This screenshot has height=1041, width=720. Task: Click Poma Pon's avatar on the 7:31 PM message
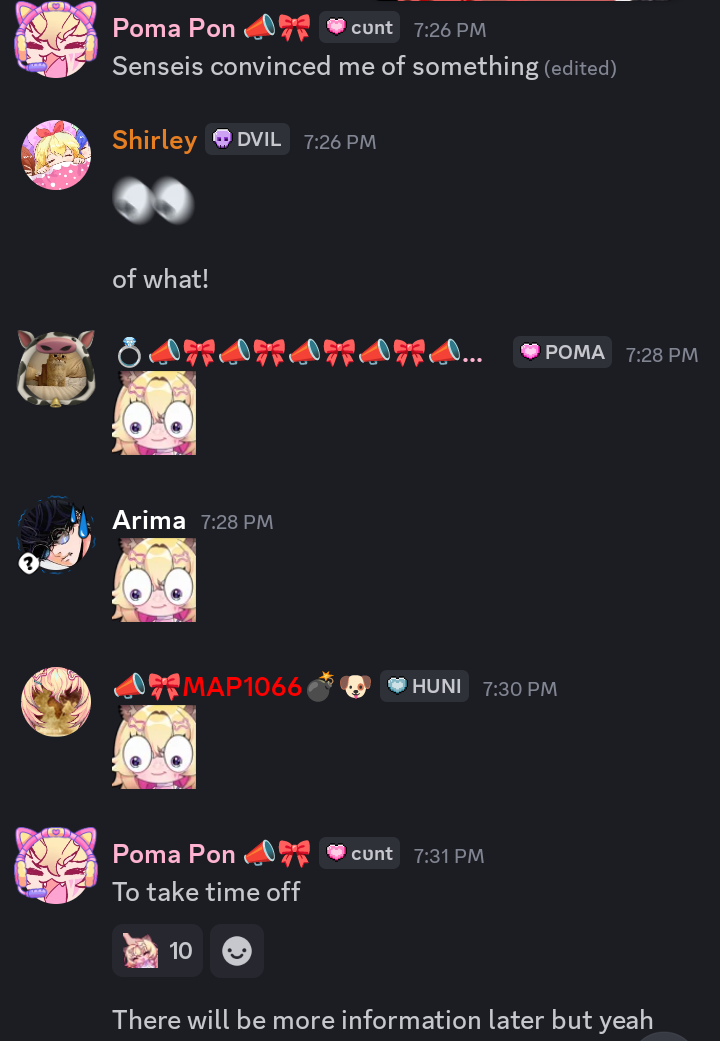point(56,865)
